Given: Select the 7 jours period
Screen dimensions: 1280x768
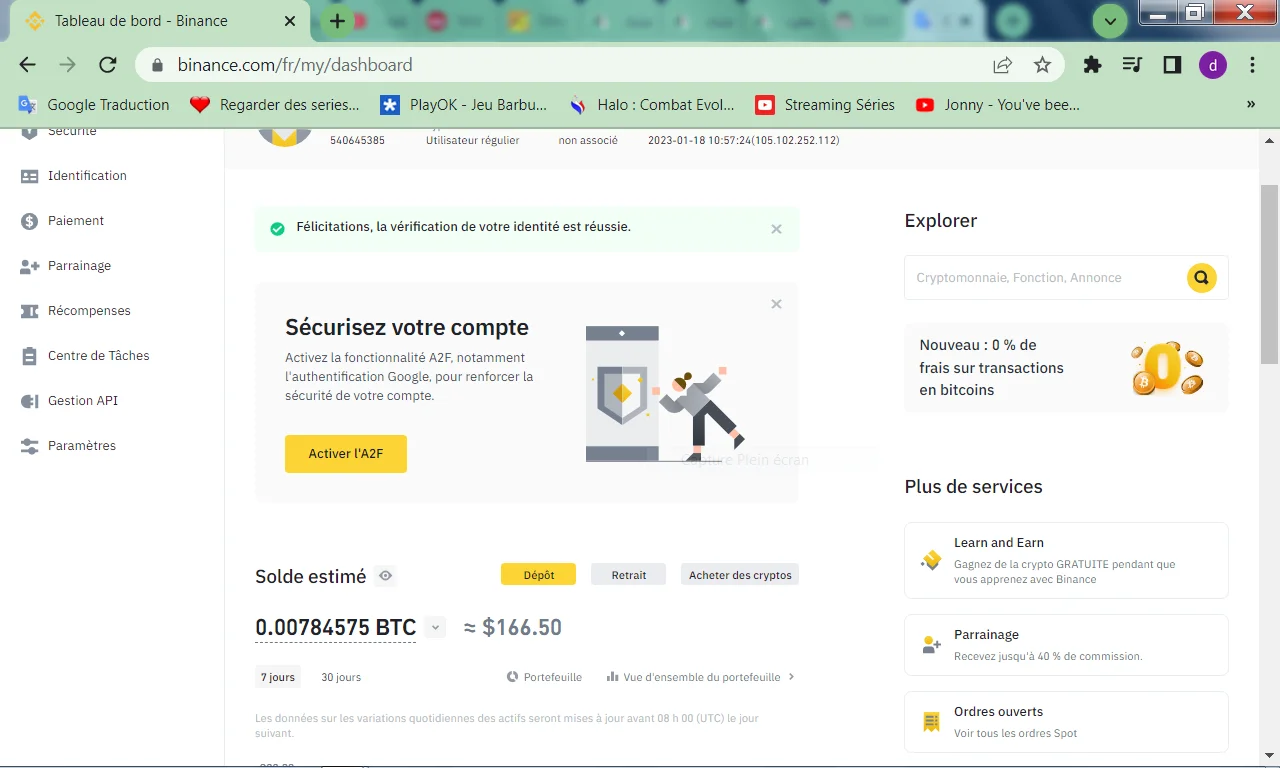Looking at the screenshot, I should [x=278, y=677].
